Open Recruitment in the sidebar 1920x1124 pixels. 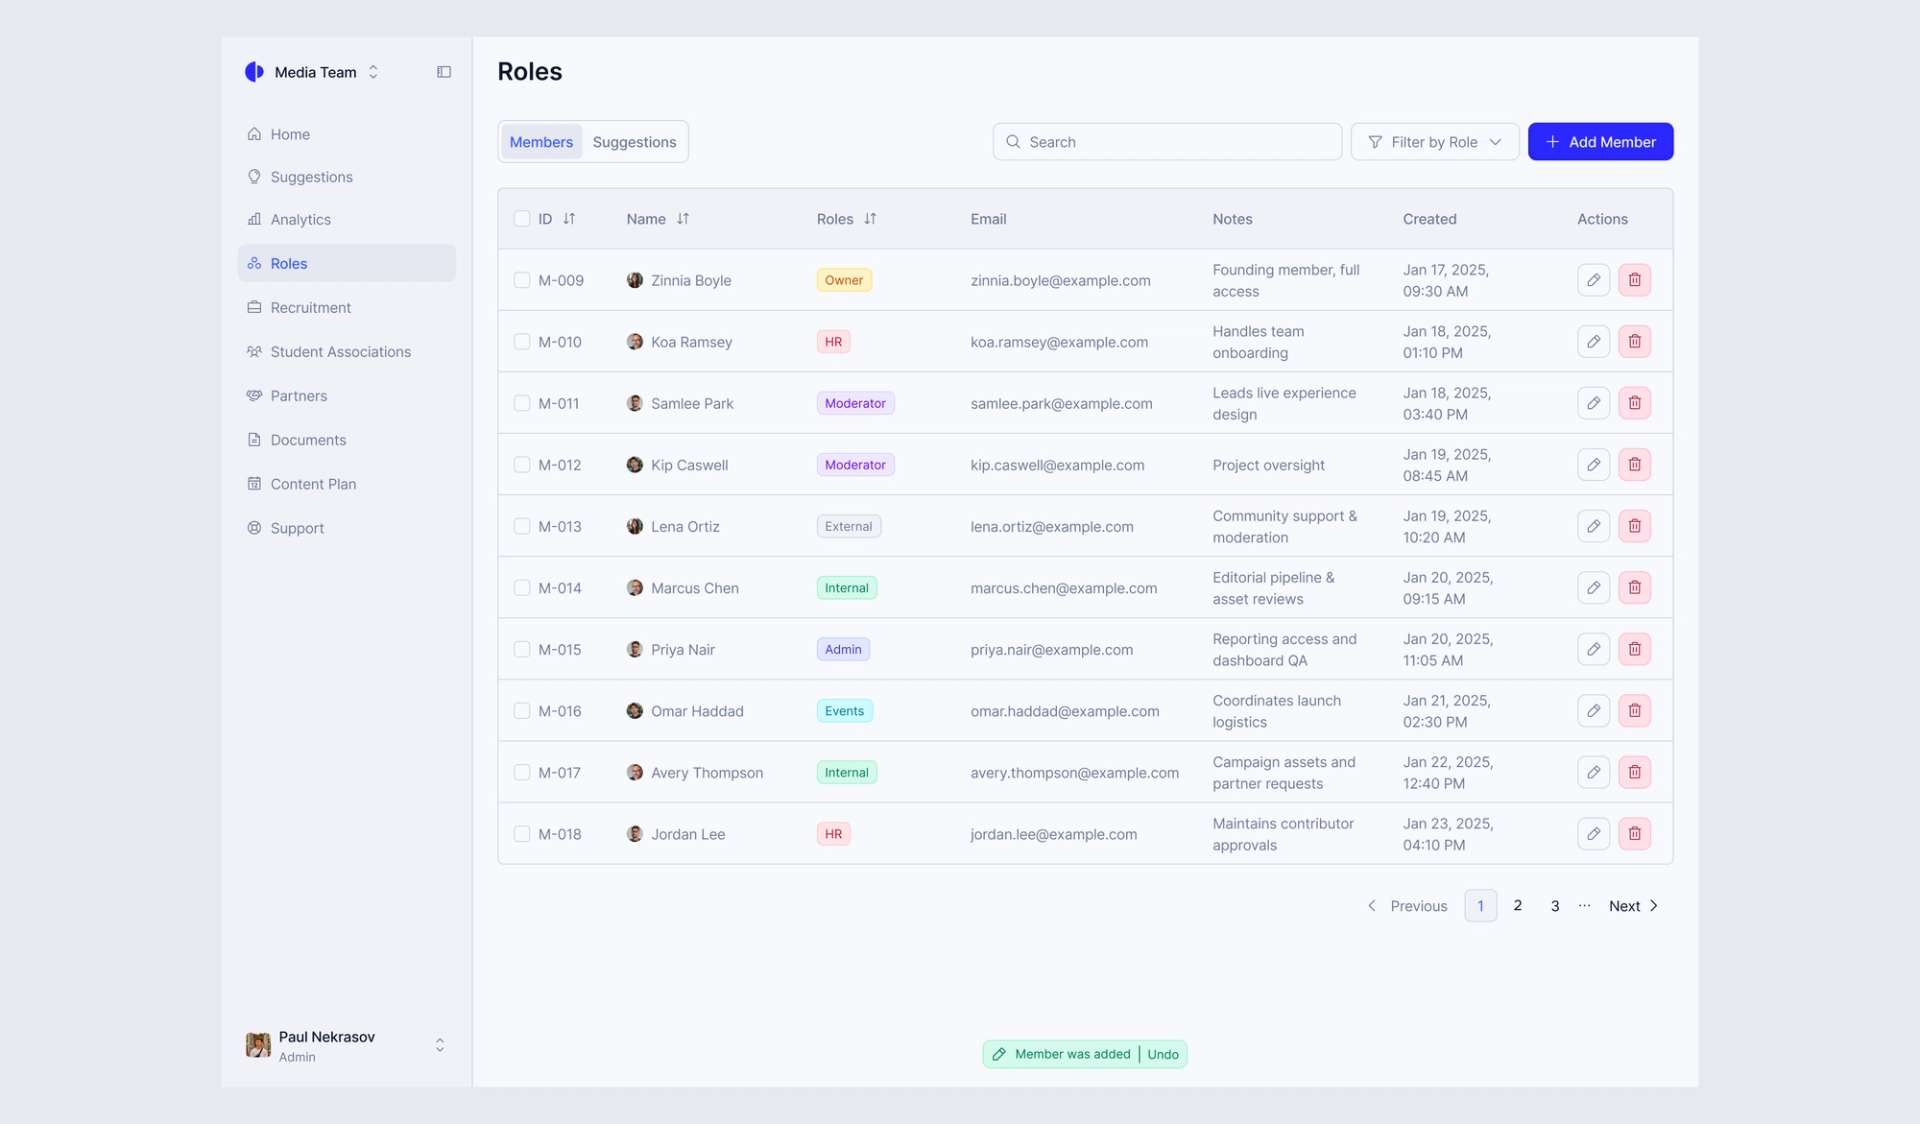click(x=347, y=308)
